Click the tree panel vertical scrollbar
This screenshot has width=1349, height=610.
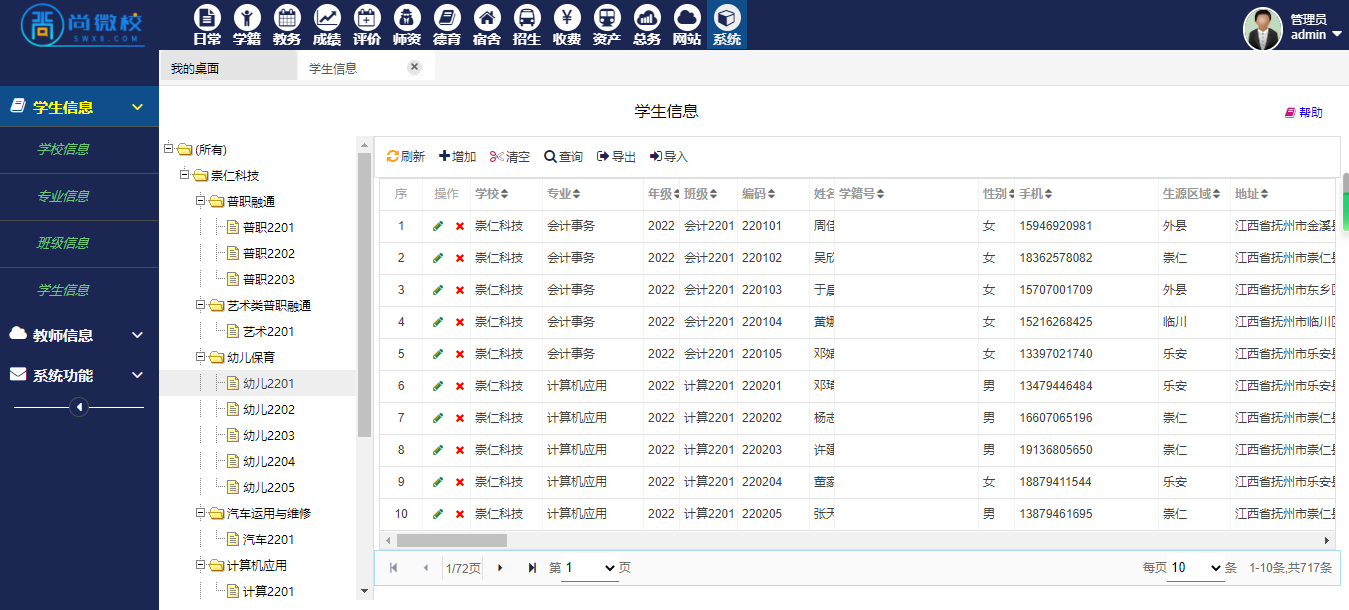pyautogui.click(x=364, y=295)
